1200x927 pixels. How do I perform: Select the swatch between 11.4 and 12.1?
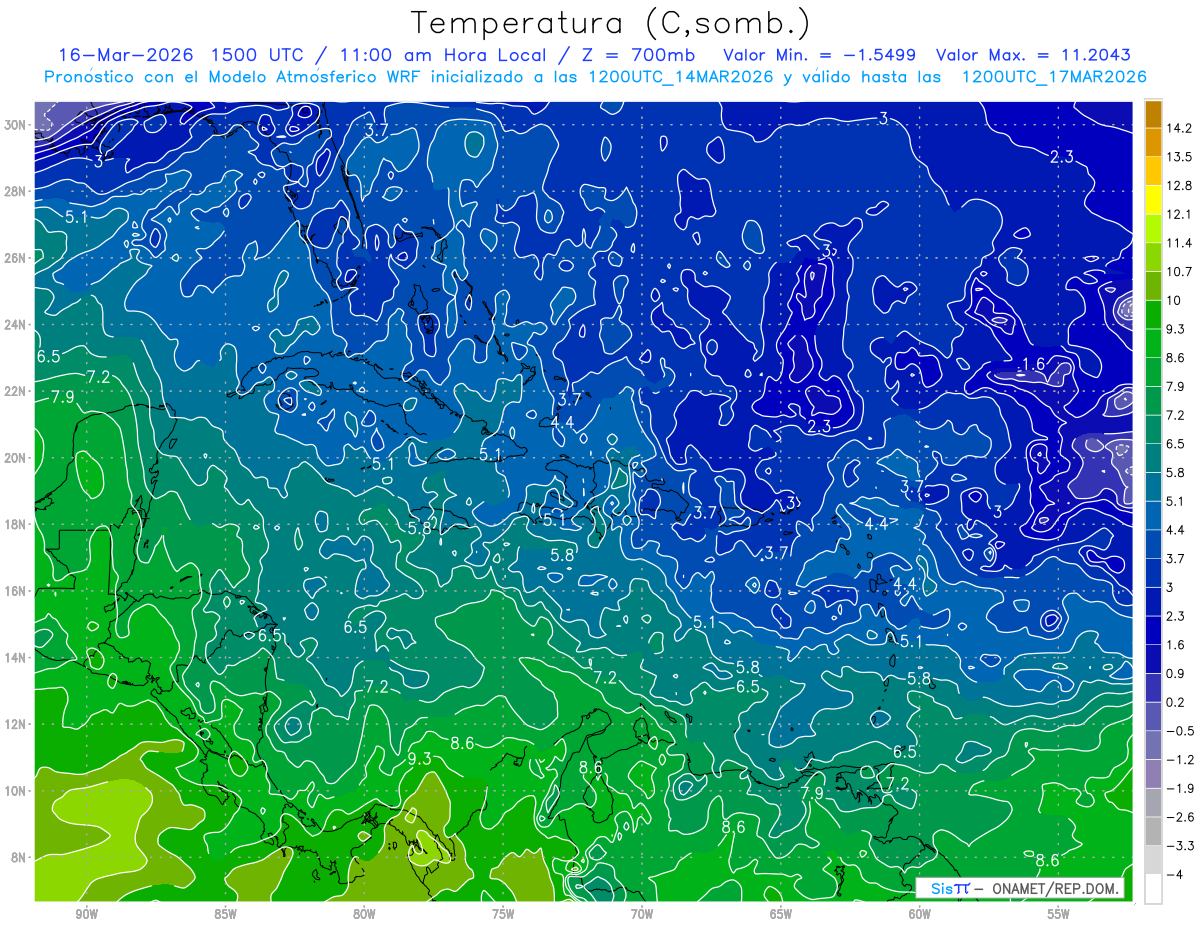(x=1153, y=228)
